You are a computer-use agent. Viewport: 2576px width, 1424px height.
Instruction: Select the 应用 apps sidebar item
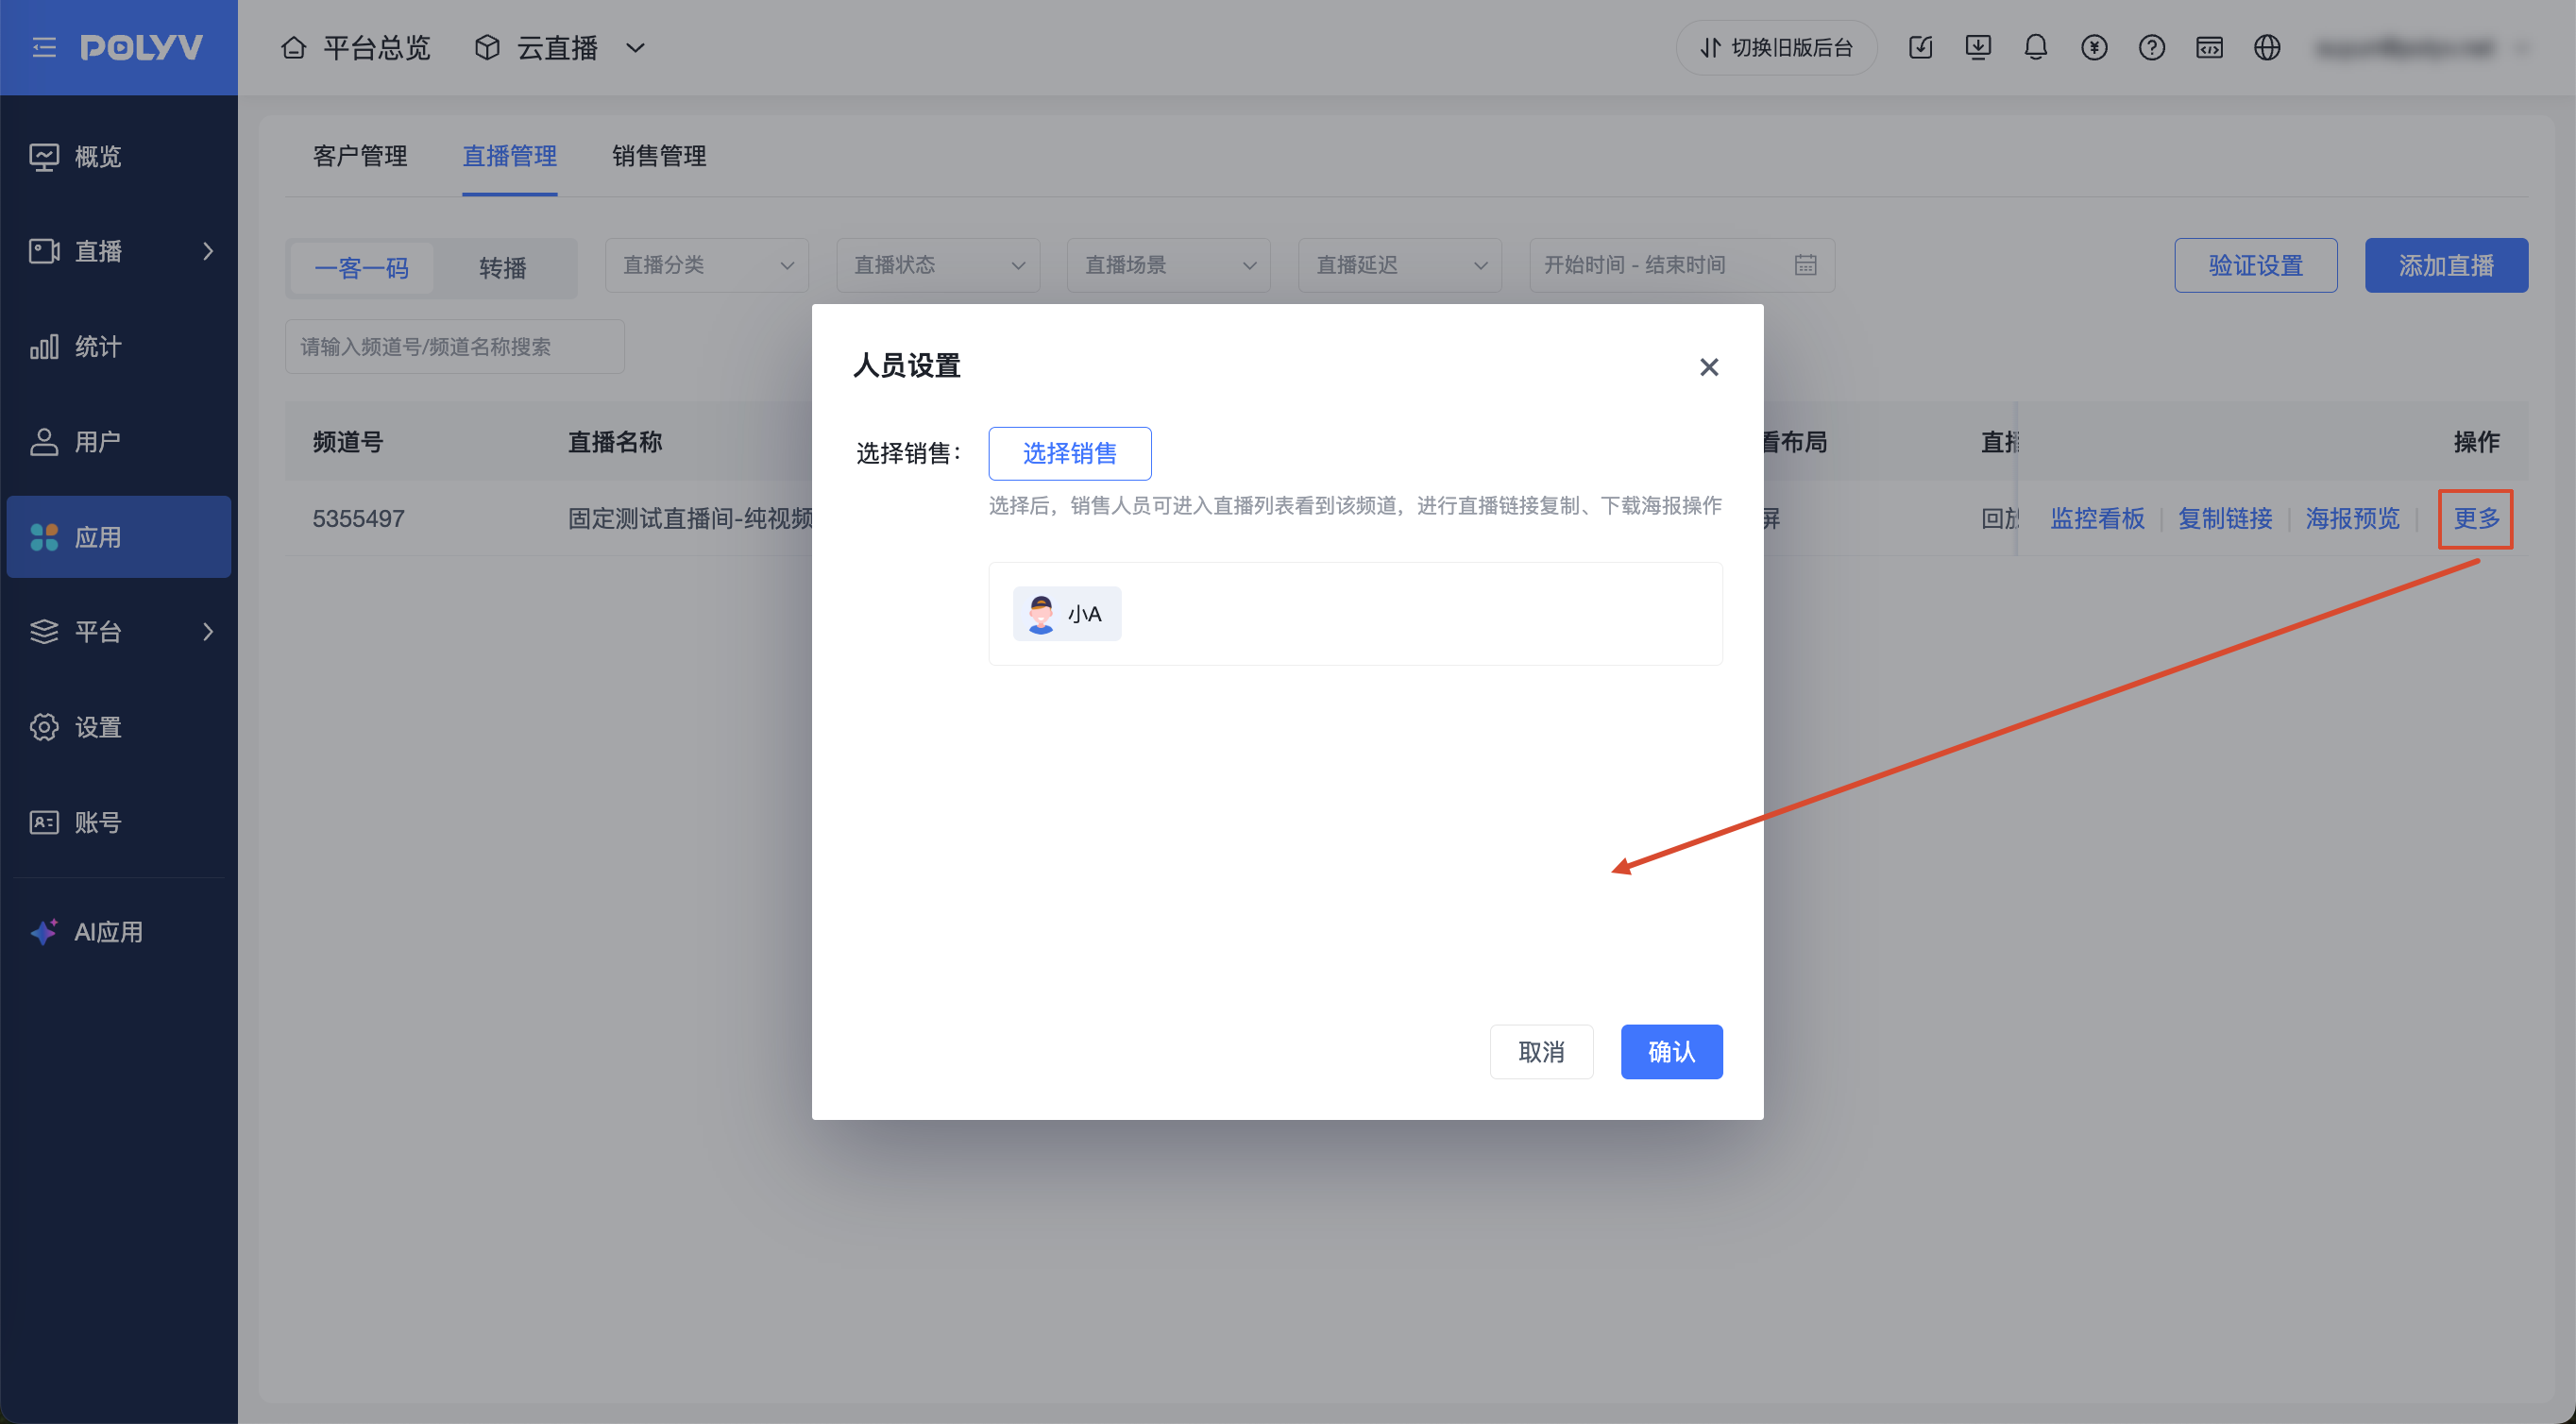click(x=119, y=537)
